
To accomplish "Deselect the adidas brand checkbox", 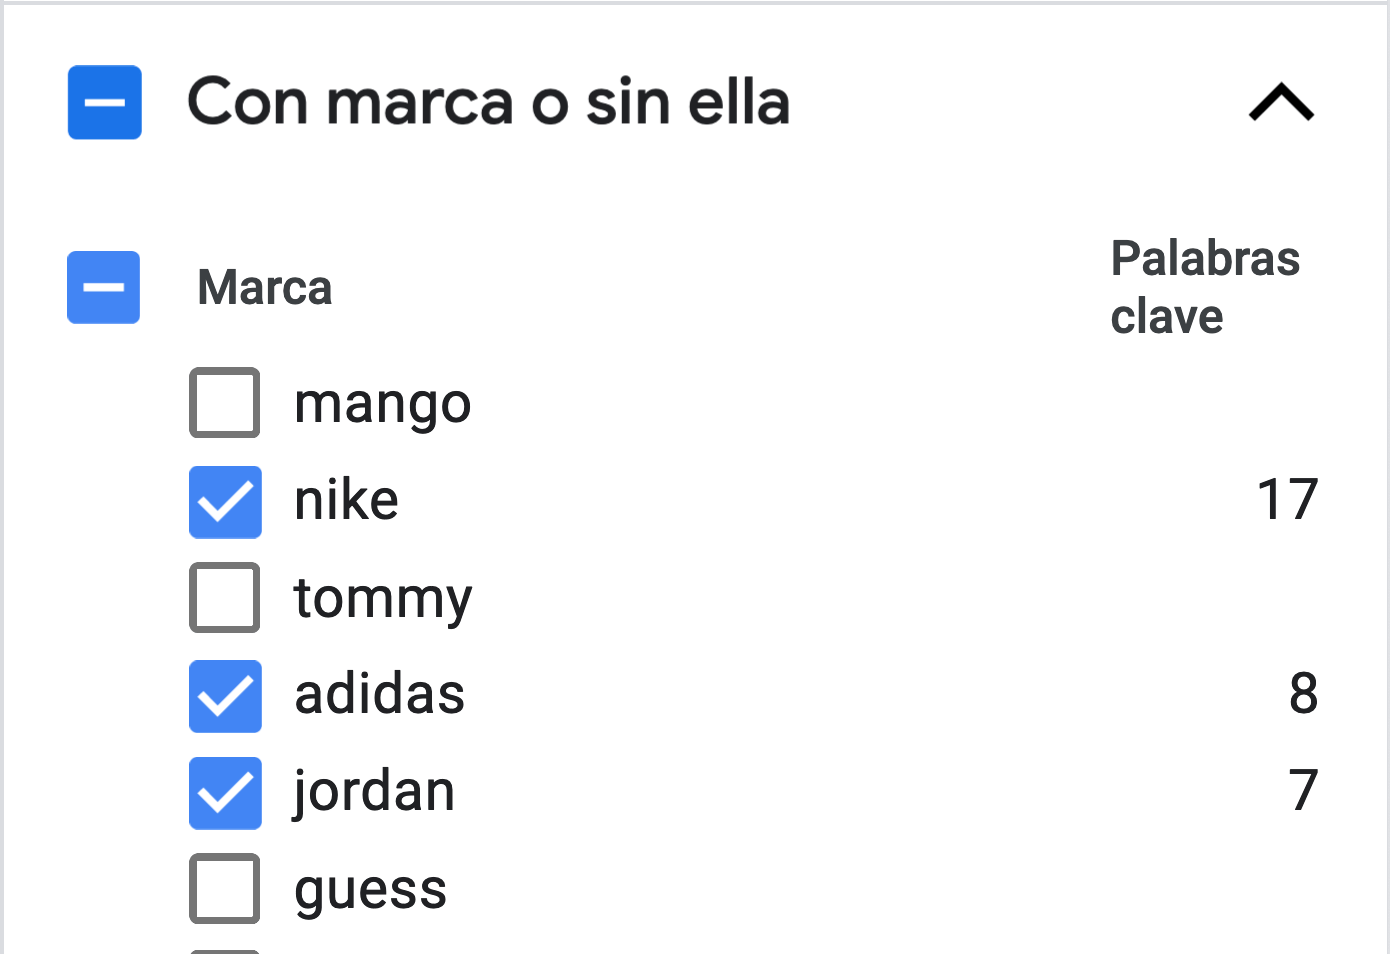I will 224,696.
